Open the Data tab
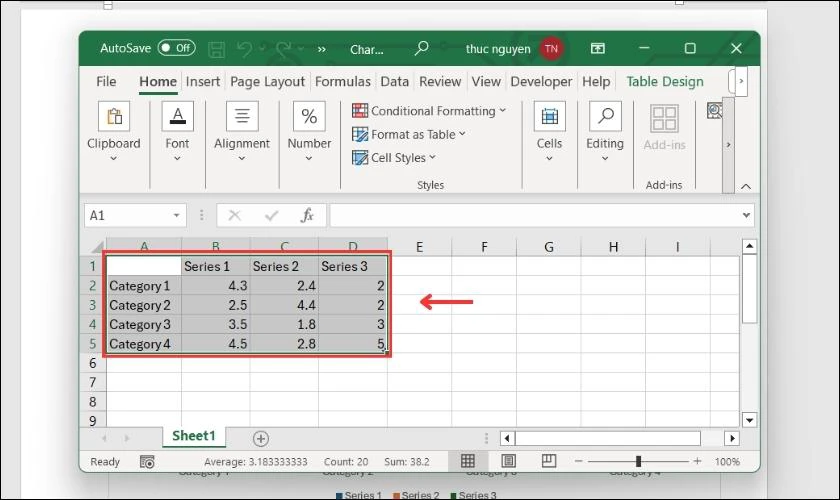This screenshot has height=500, width=840. click(x=395, y=81)
